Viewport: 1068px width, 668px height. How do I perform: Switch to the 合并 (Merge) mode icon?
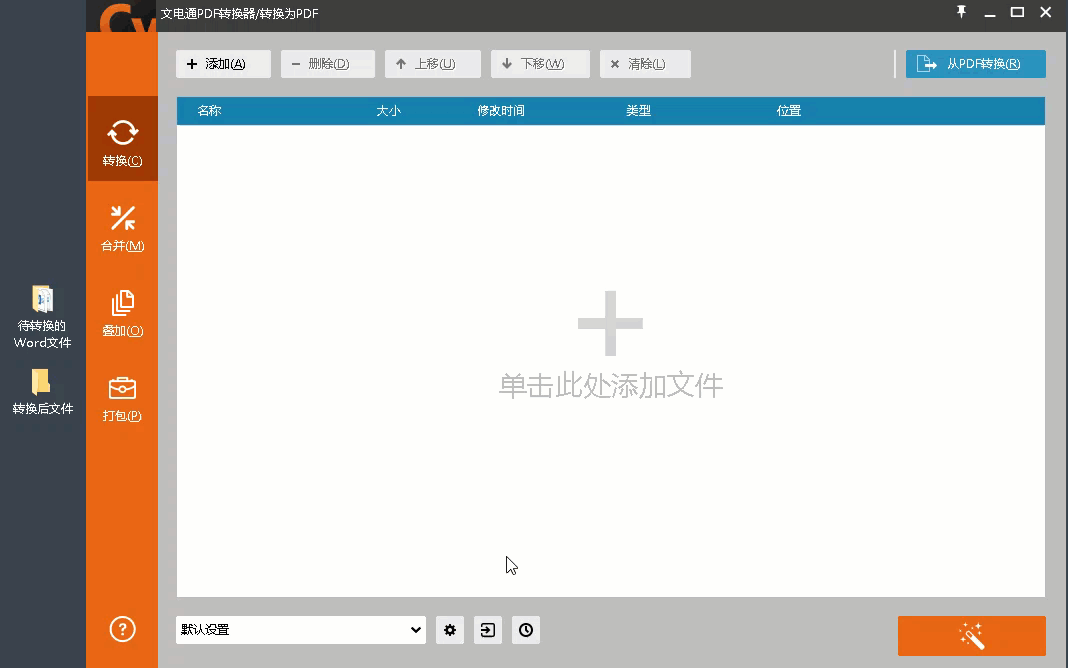pos(122,227)
